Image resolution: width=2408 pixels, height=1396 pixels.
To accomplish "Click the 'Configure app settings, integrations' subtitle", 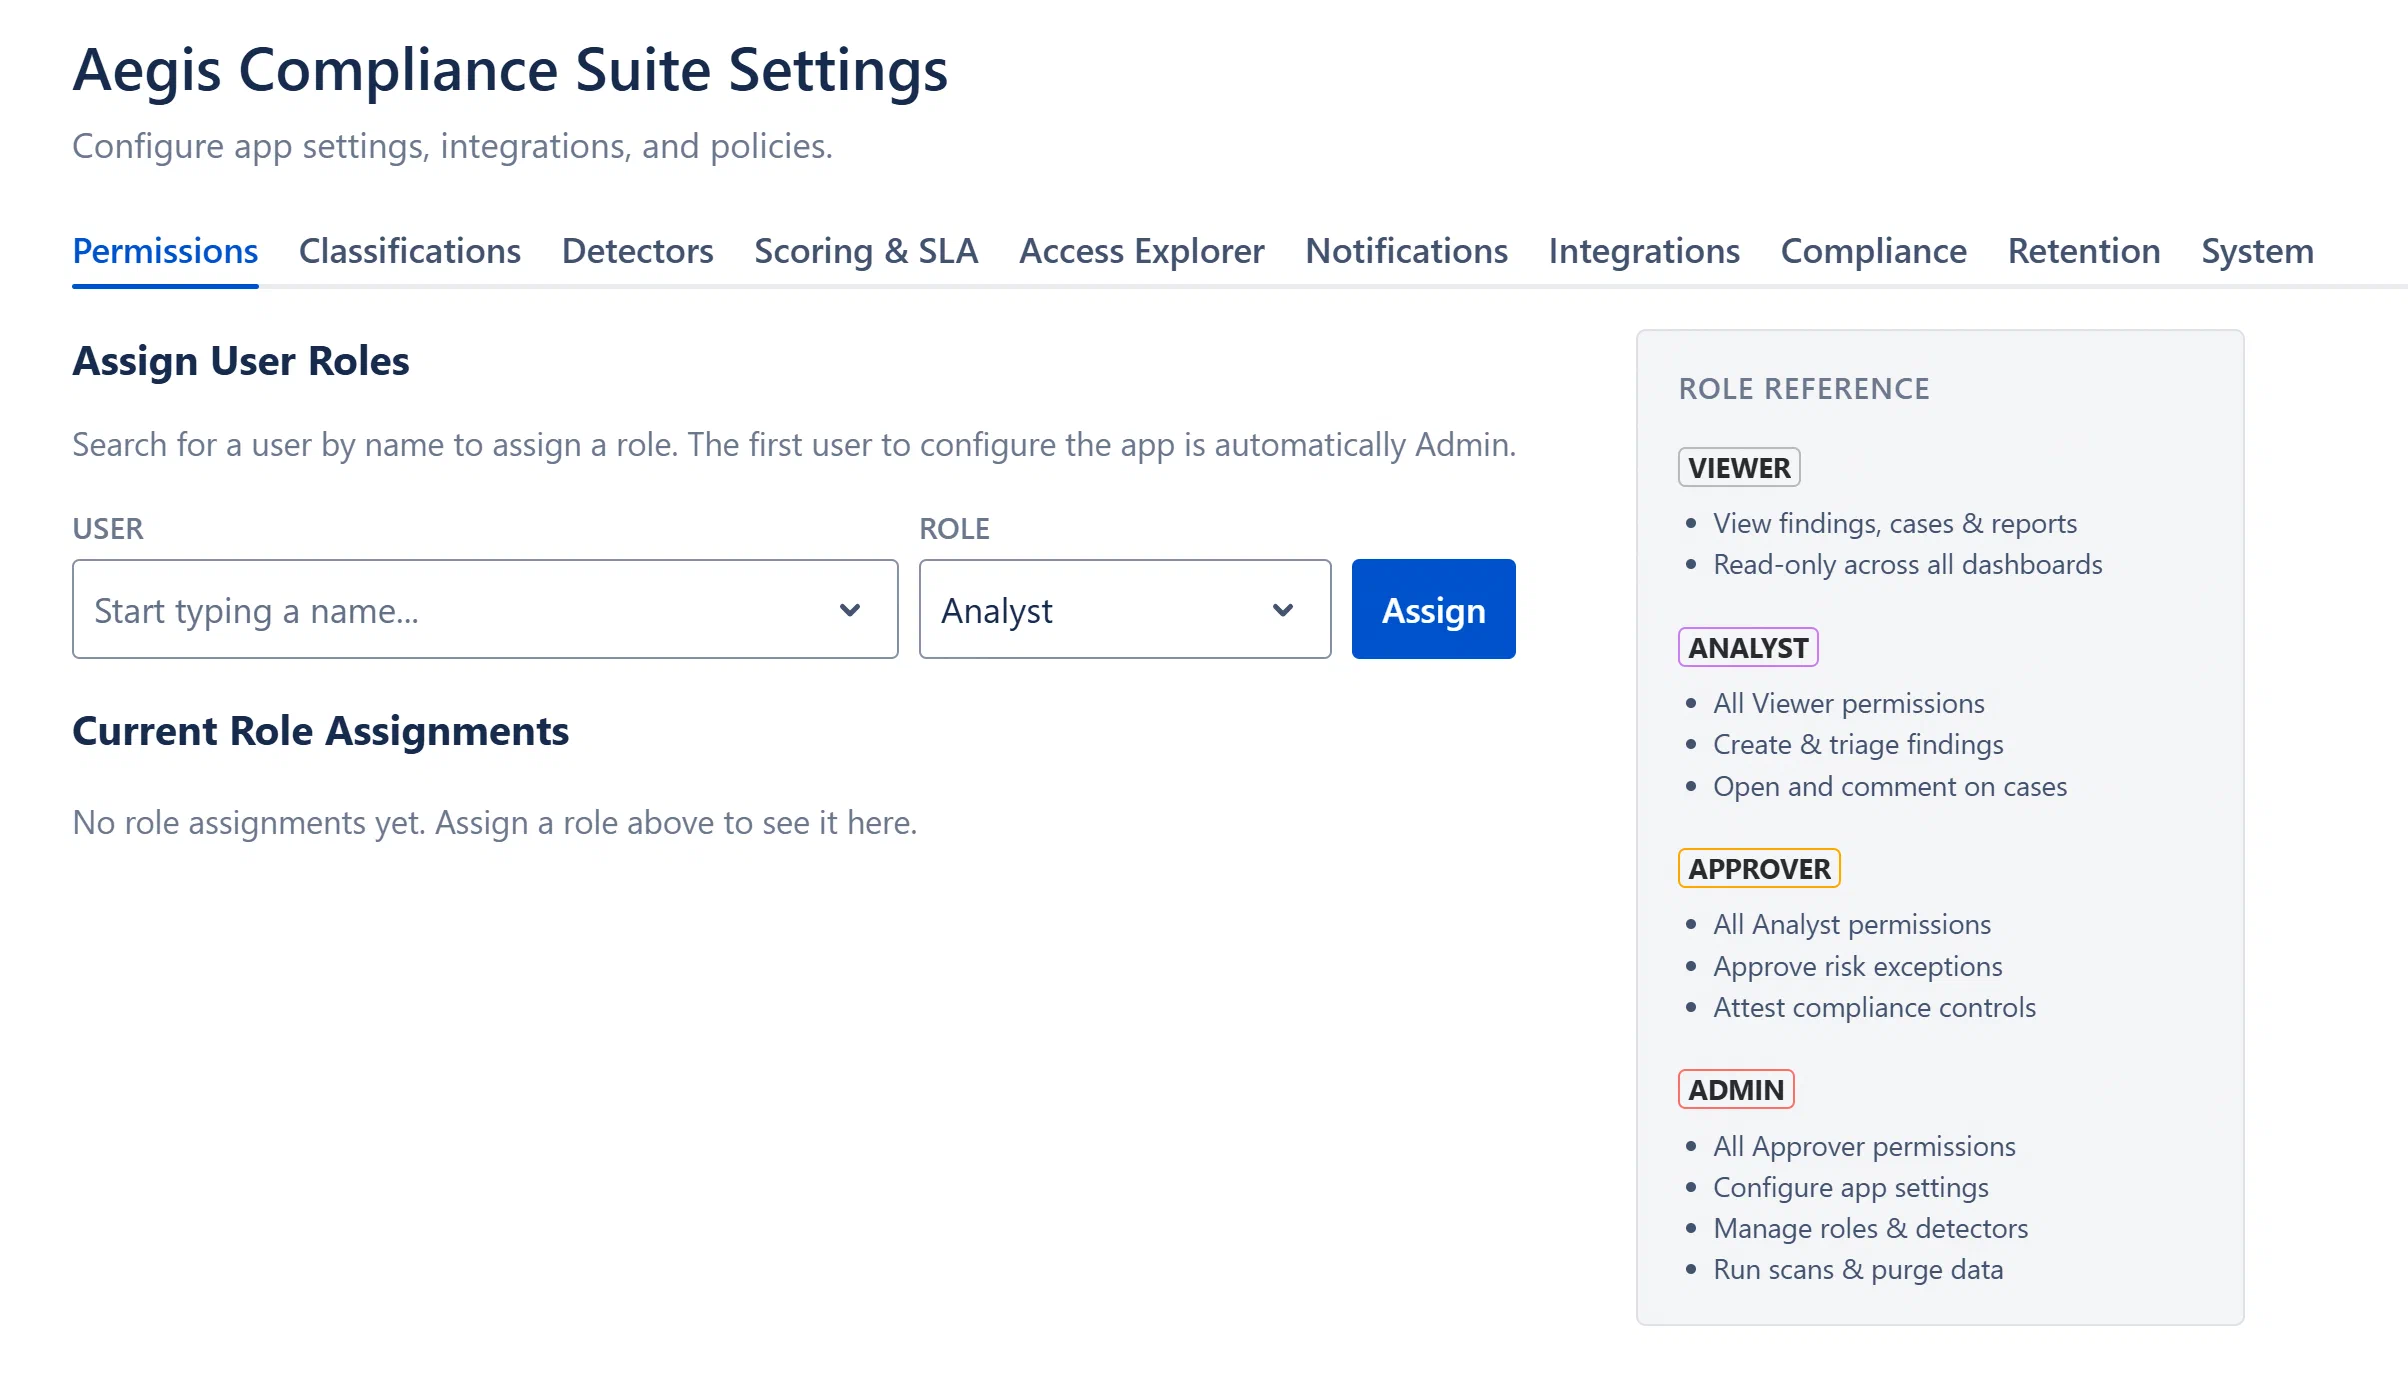I will coord(453,146).
